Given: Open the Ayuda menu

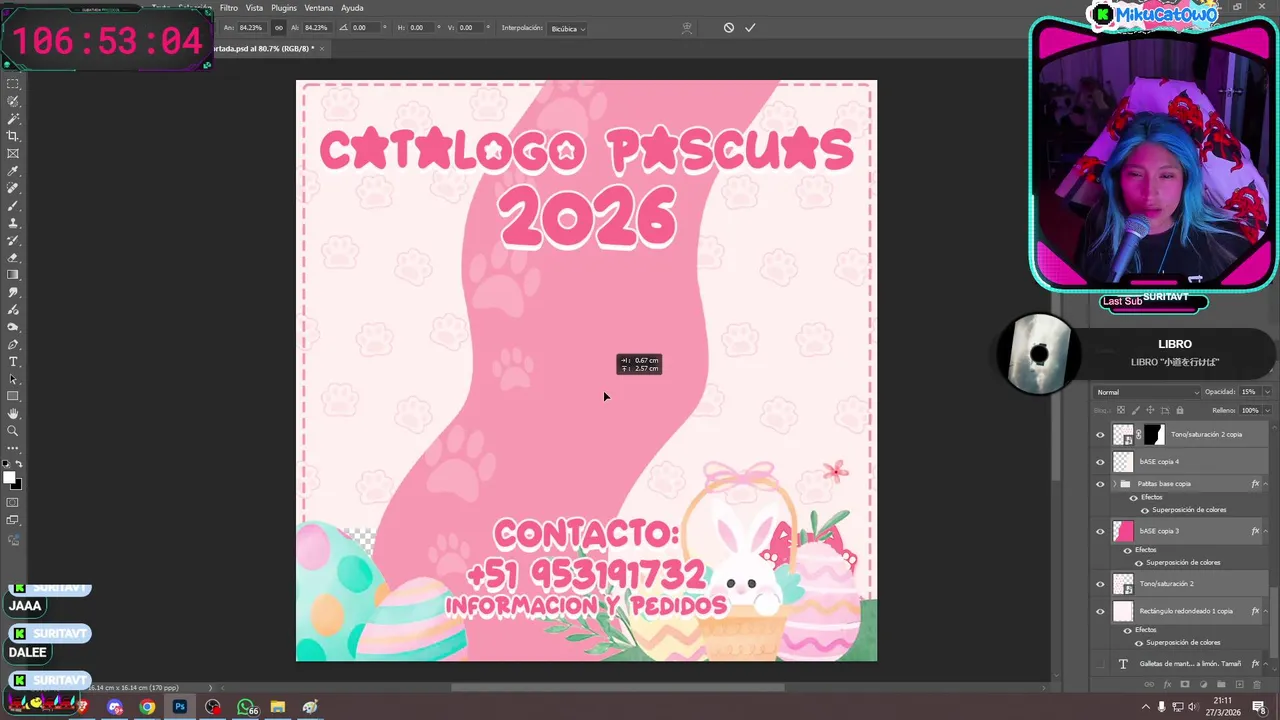Looking at the screenshot, I should [x=353, y=8].
